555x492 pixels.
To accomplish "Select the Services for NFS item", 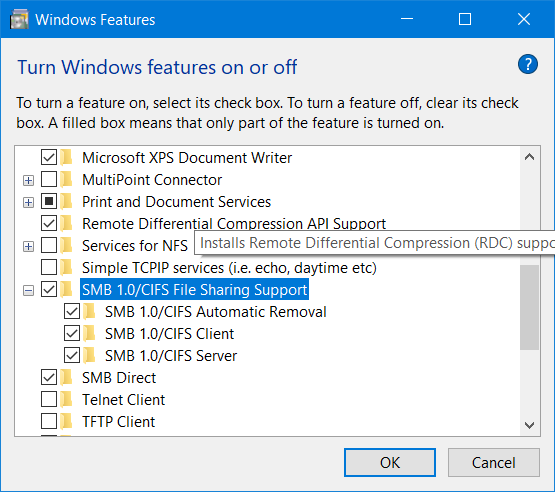I will (135, 246).
